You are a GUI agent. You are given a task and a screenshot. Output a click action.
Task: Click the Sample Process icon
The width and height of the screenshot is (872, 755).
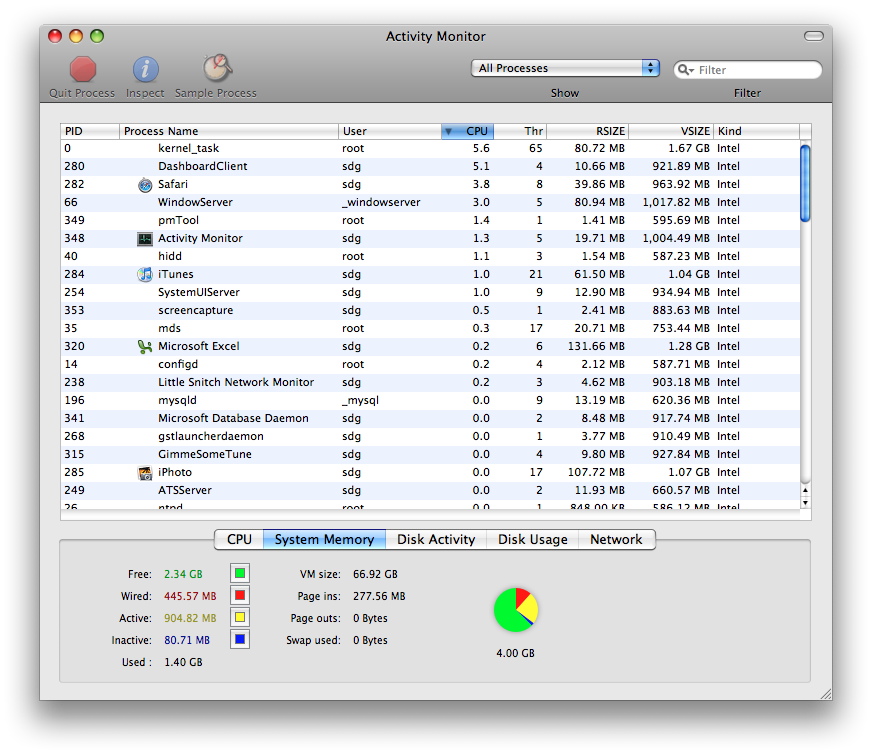[x=217, y=68]
